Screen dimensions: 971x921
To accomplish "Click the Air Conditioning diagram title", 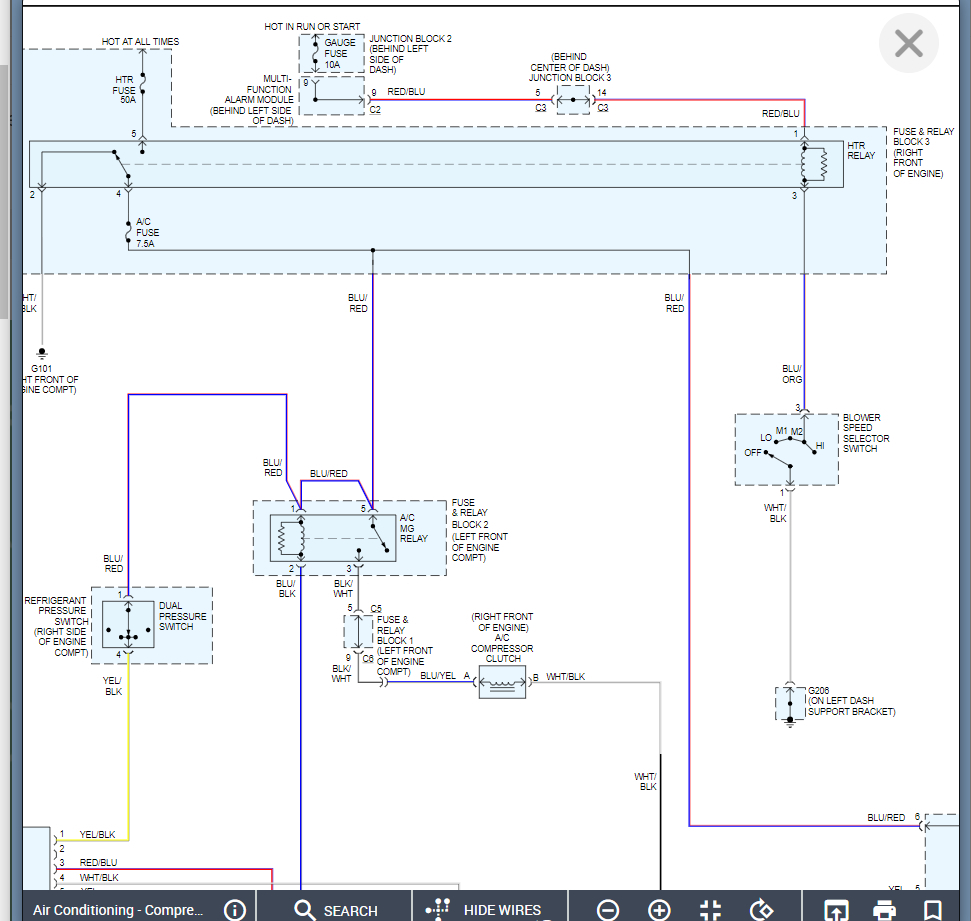I will 118,910.
